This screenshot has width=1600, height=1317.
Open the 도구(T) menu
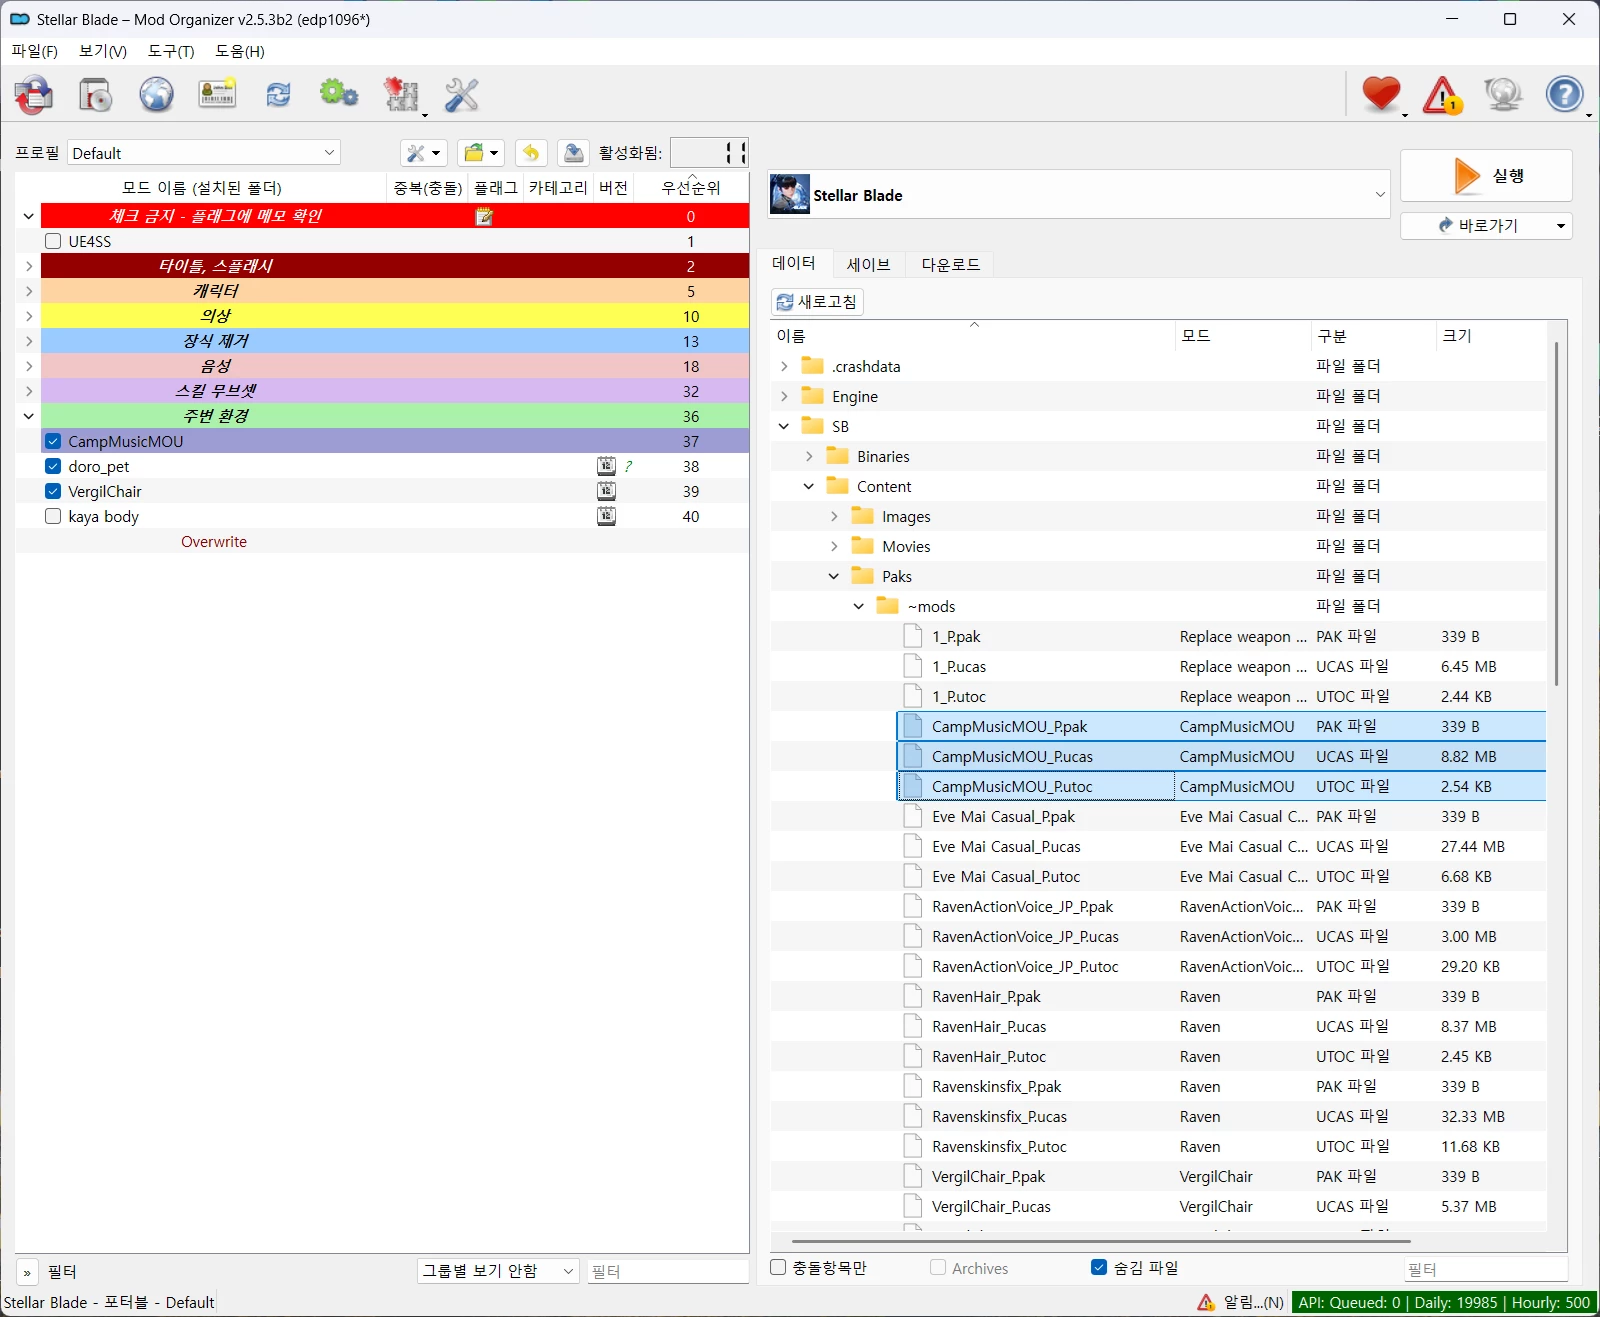[171, 51]
